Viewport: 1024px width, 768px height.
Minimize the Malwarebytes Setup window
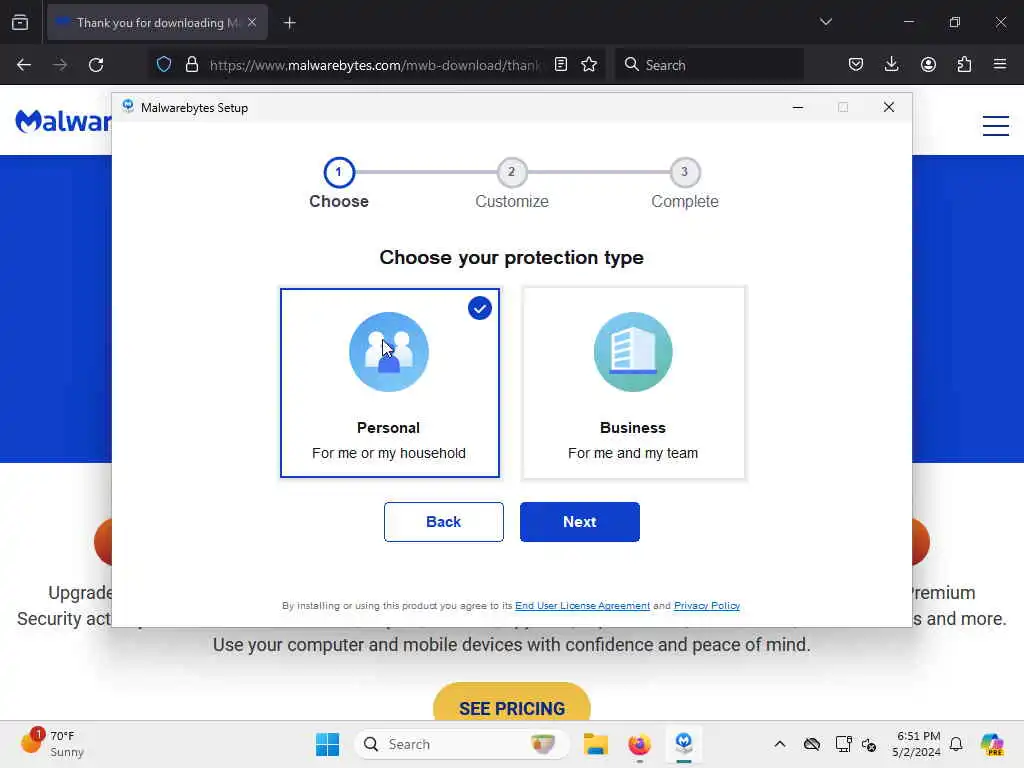(797, 107)
